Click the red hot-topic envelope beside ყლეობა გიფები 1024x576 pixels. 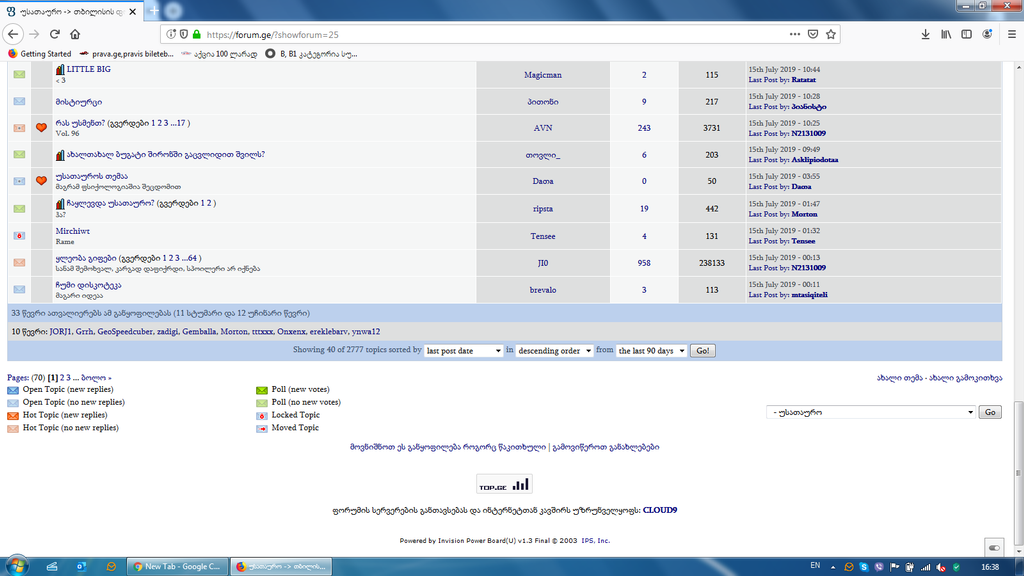[x=22, y=262]
